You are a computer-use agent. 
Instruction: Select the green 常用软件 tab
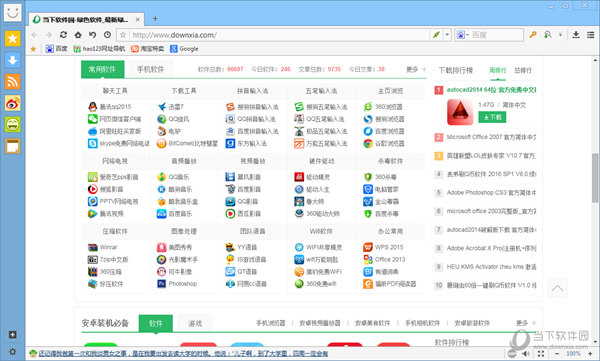pos(102,69)
